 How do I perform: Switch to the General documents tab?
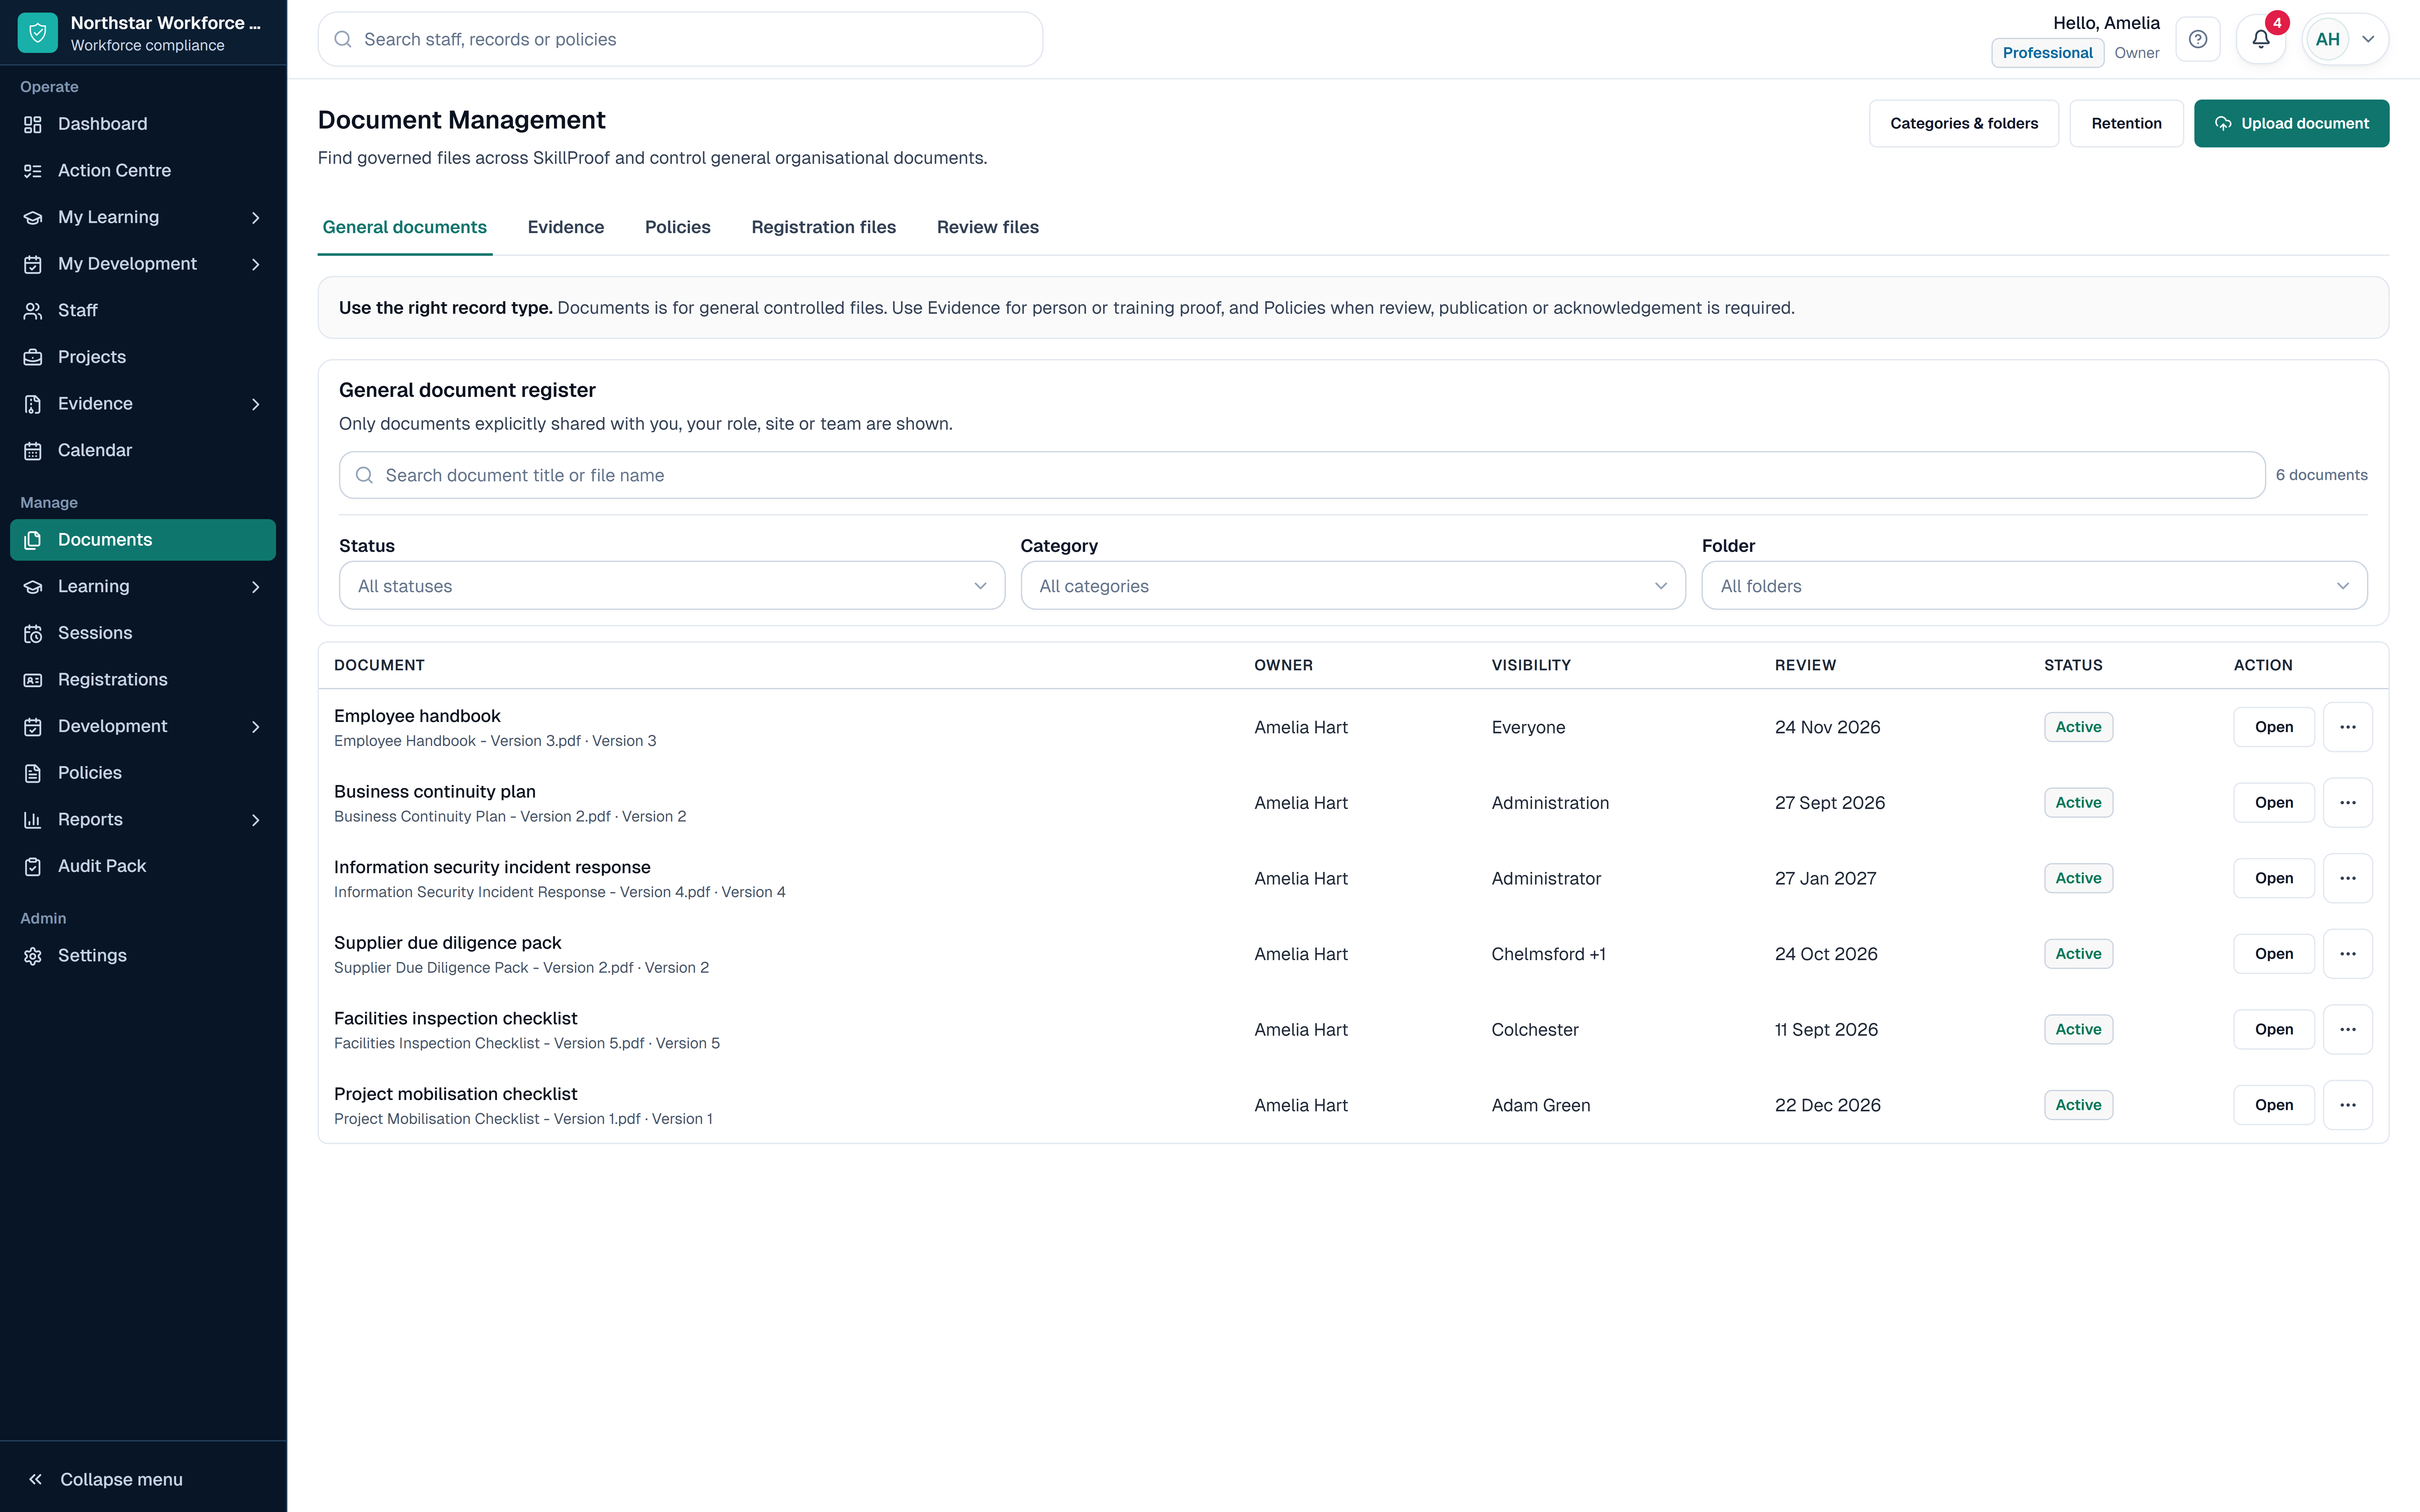click(x=405, y=228)
